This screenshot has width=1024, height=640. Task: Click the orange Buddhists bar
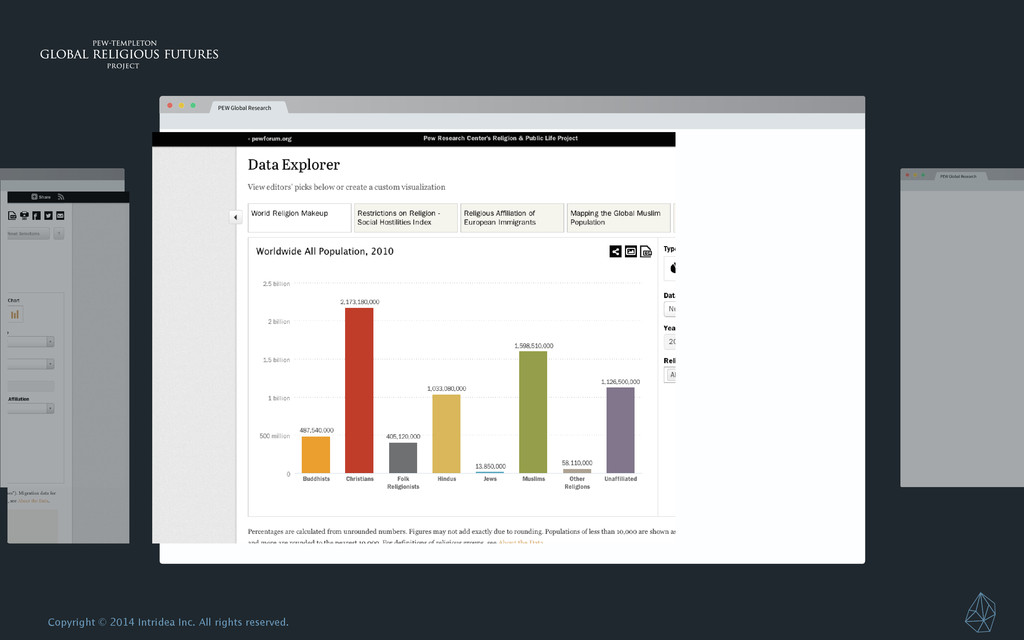click(x=315, y=455)
